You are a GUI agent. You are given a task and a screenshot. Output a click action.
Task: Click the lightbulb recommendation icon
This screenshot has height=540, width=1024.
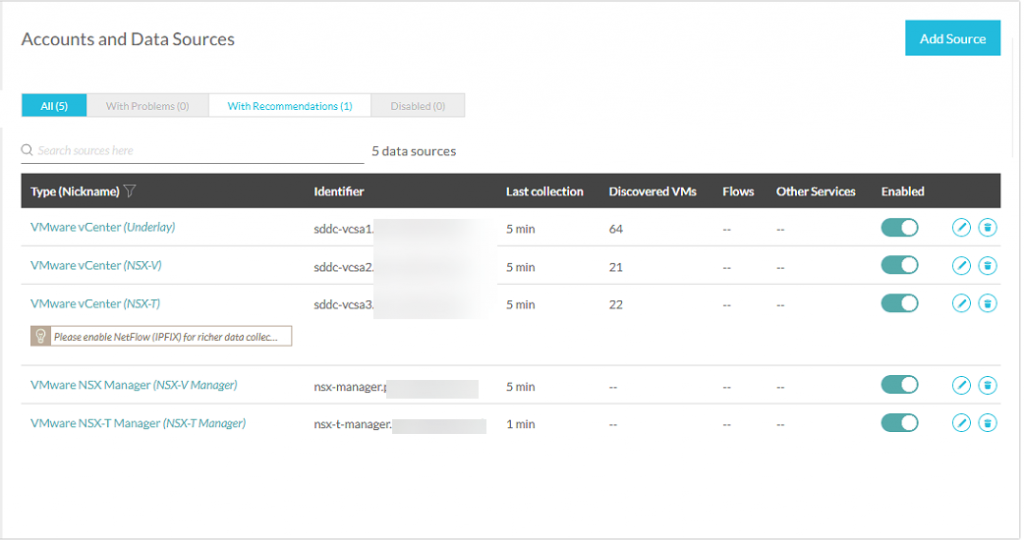pos(40,336)
